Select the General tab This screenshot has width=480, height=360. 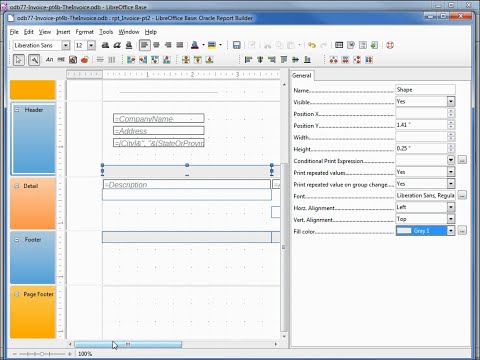point(302,76)
